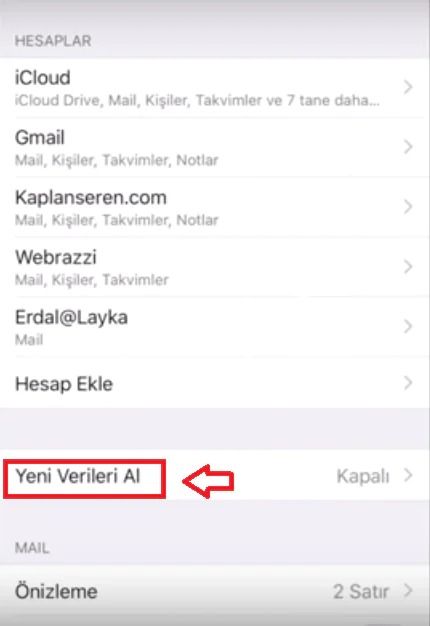Open the iCloud account settings
This screenshot has height=626, width=430.
click(215, 87)
